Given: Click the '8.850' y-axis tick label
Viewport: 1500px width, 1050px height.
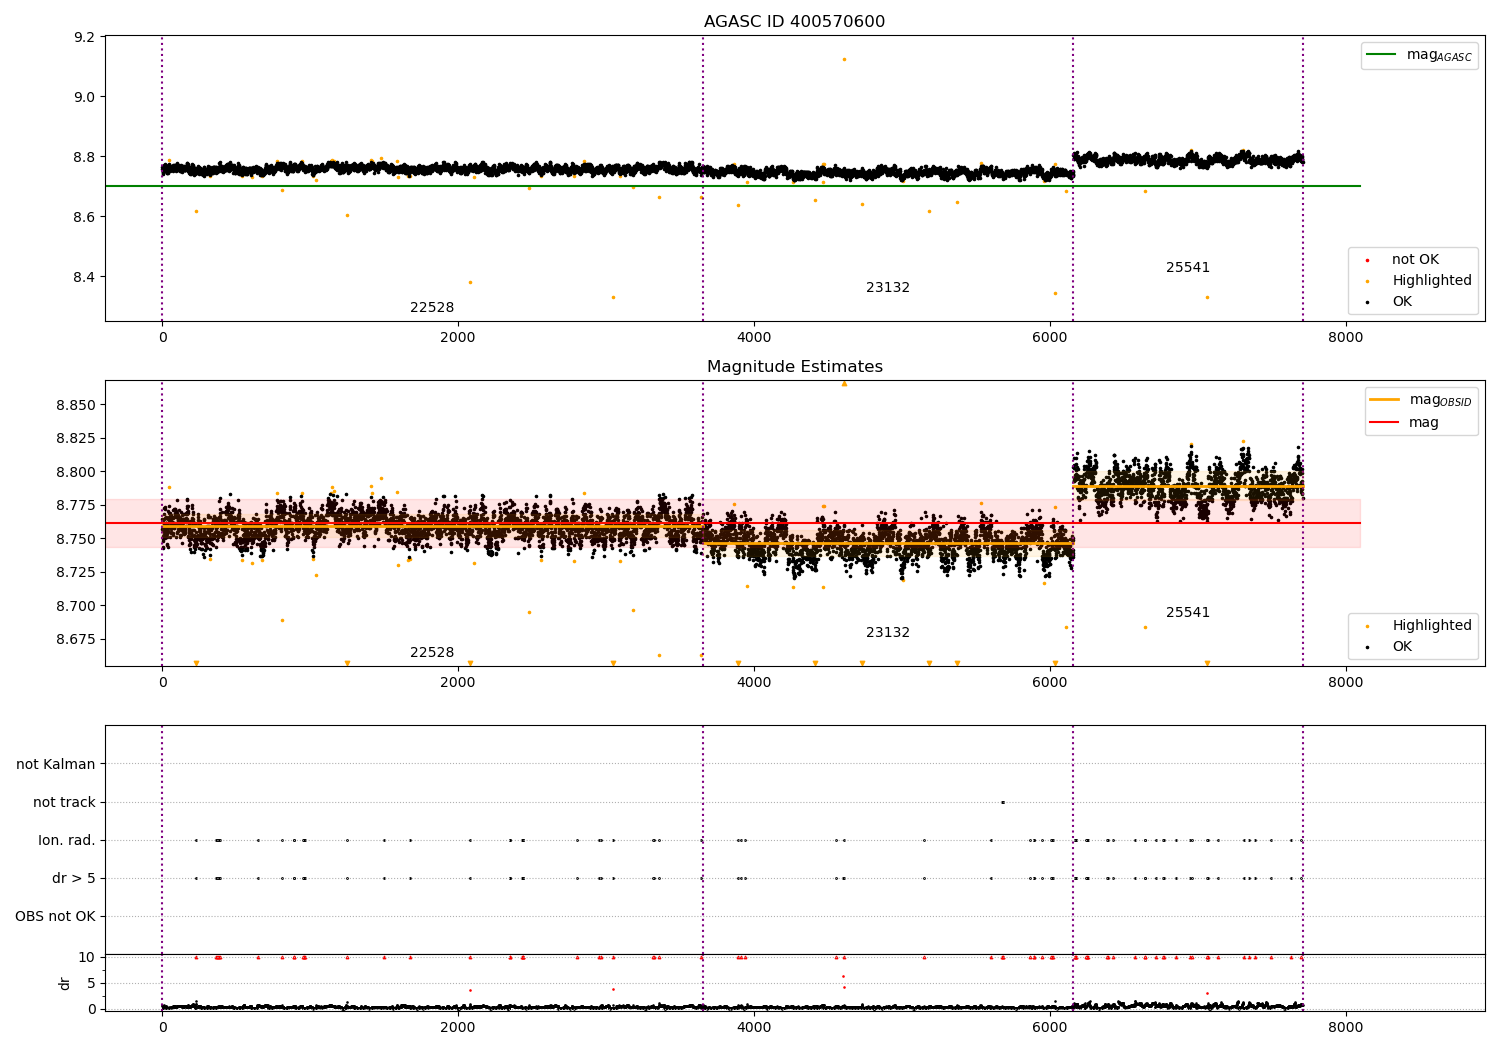Looking at the screenshot, I should tap(77, 406).
